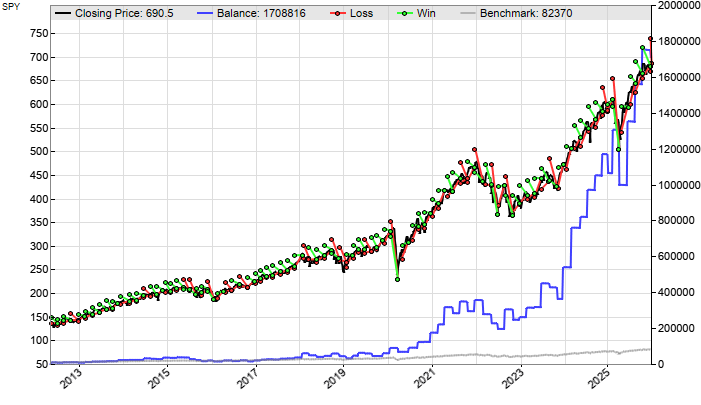Click the 1800000 balance axis label
The height and width of the screenshot is (405, 701).
point(679,41)
